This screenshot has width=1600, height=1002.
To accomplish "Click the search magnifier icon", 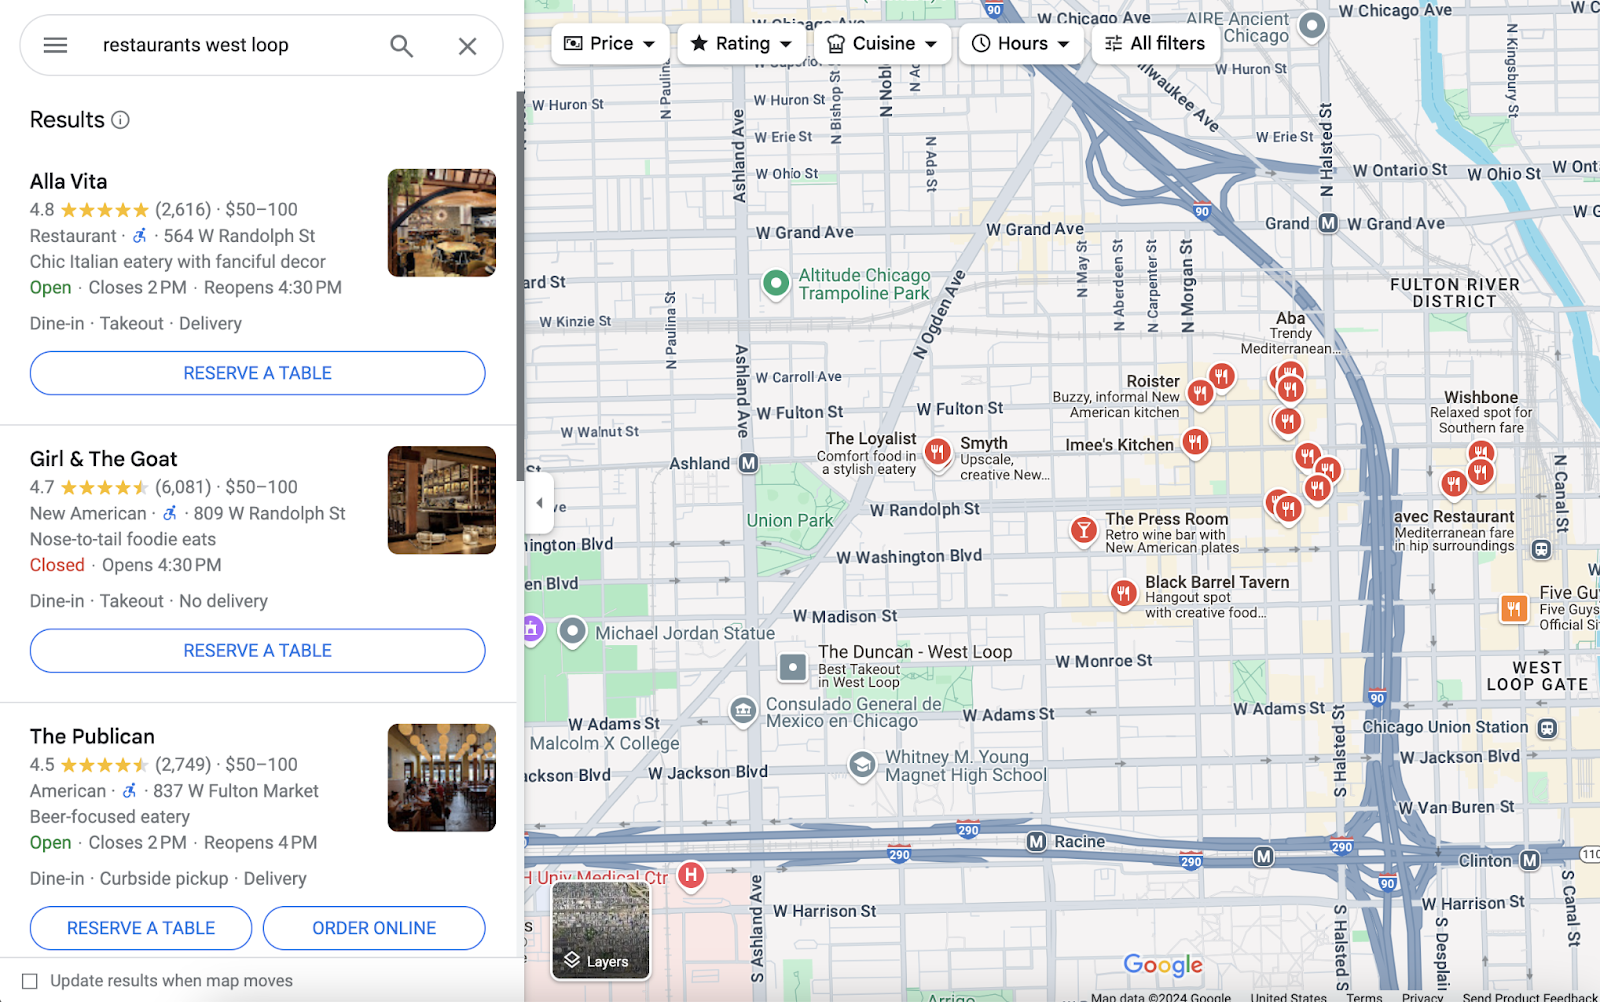I will tap(401, 45).
